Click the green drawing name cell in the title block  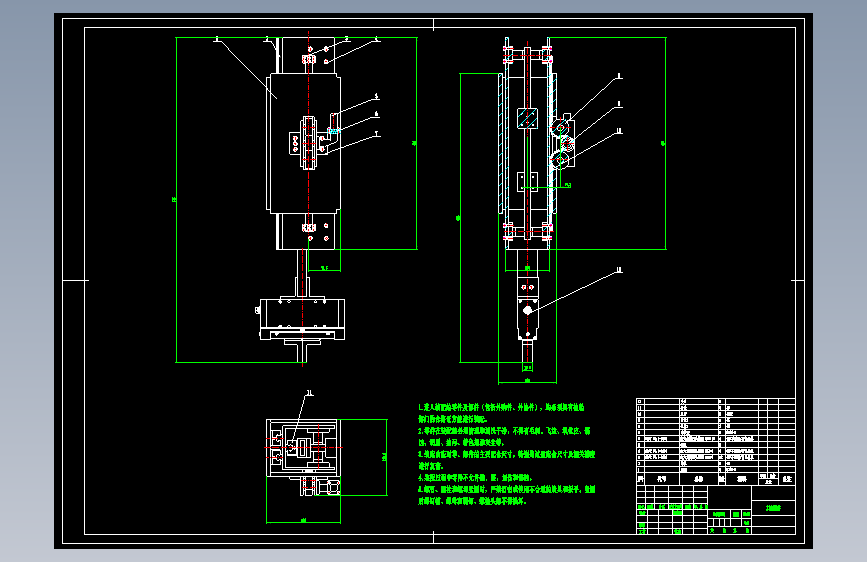point(774,508)
